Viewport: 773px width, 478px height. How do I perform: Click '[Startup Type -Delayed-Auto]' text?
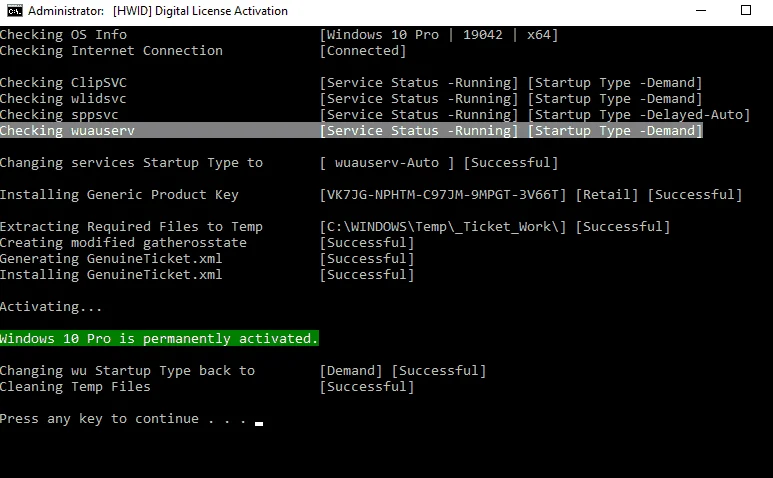click(639, 115)
